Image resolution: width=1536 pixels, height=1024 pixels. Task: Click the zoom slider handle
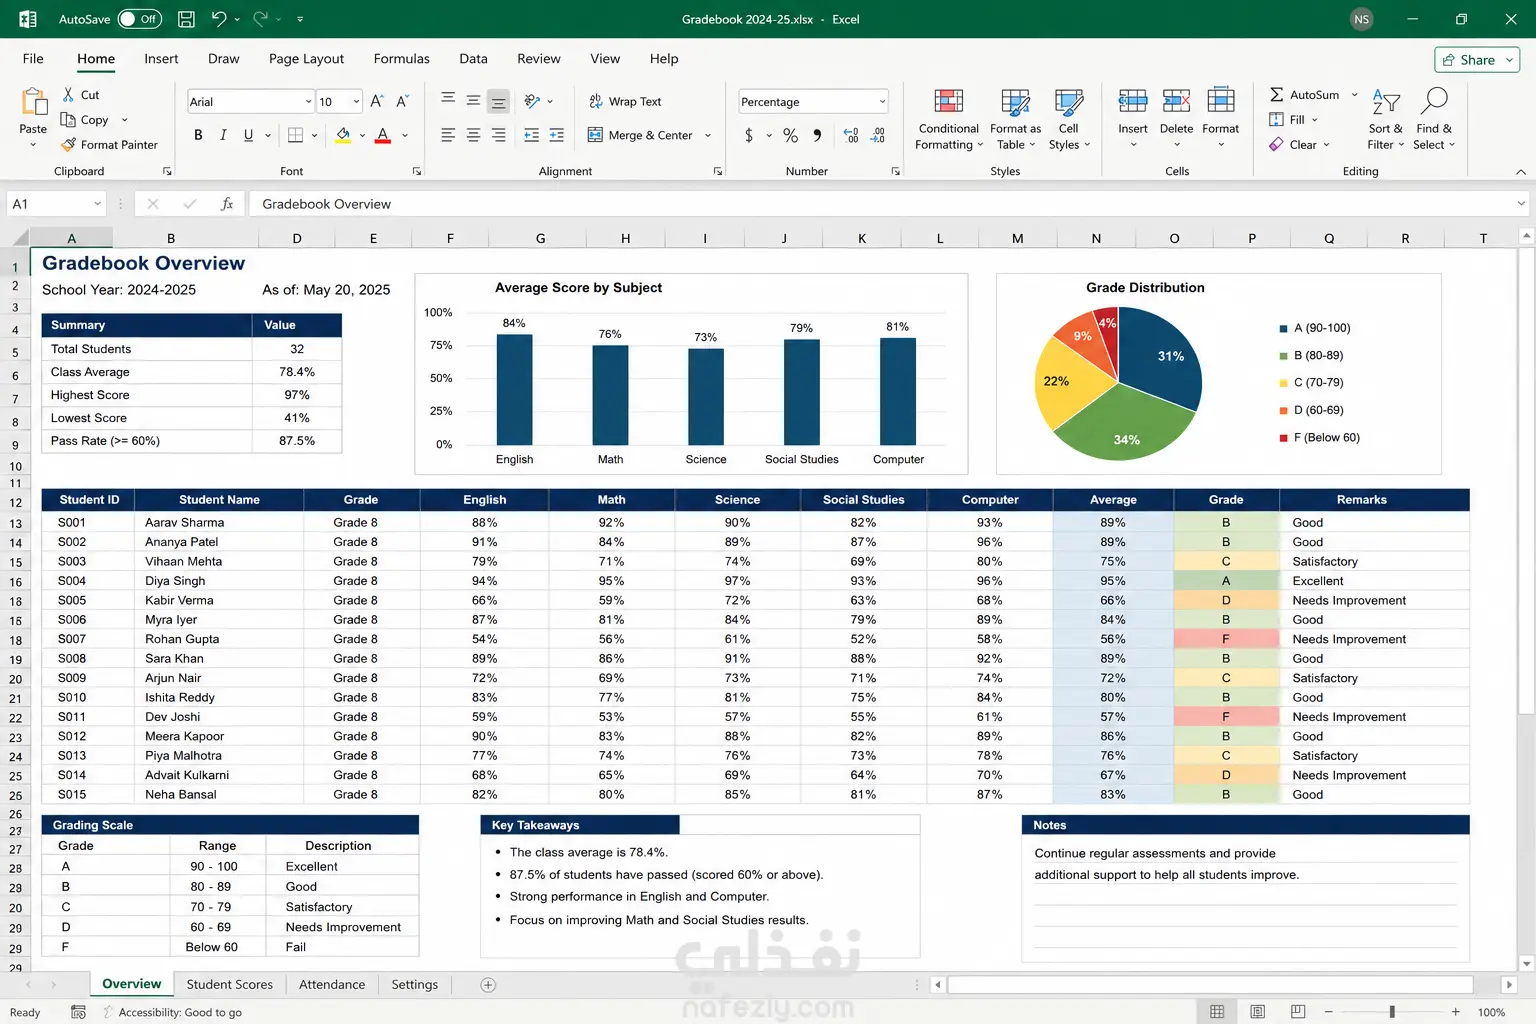point(1392,1012)
